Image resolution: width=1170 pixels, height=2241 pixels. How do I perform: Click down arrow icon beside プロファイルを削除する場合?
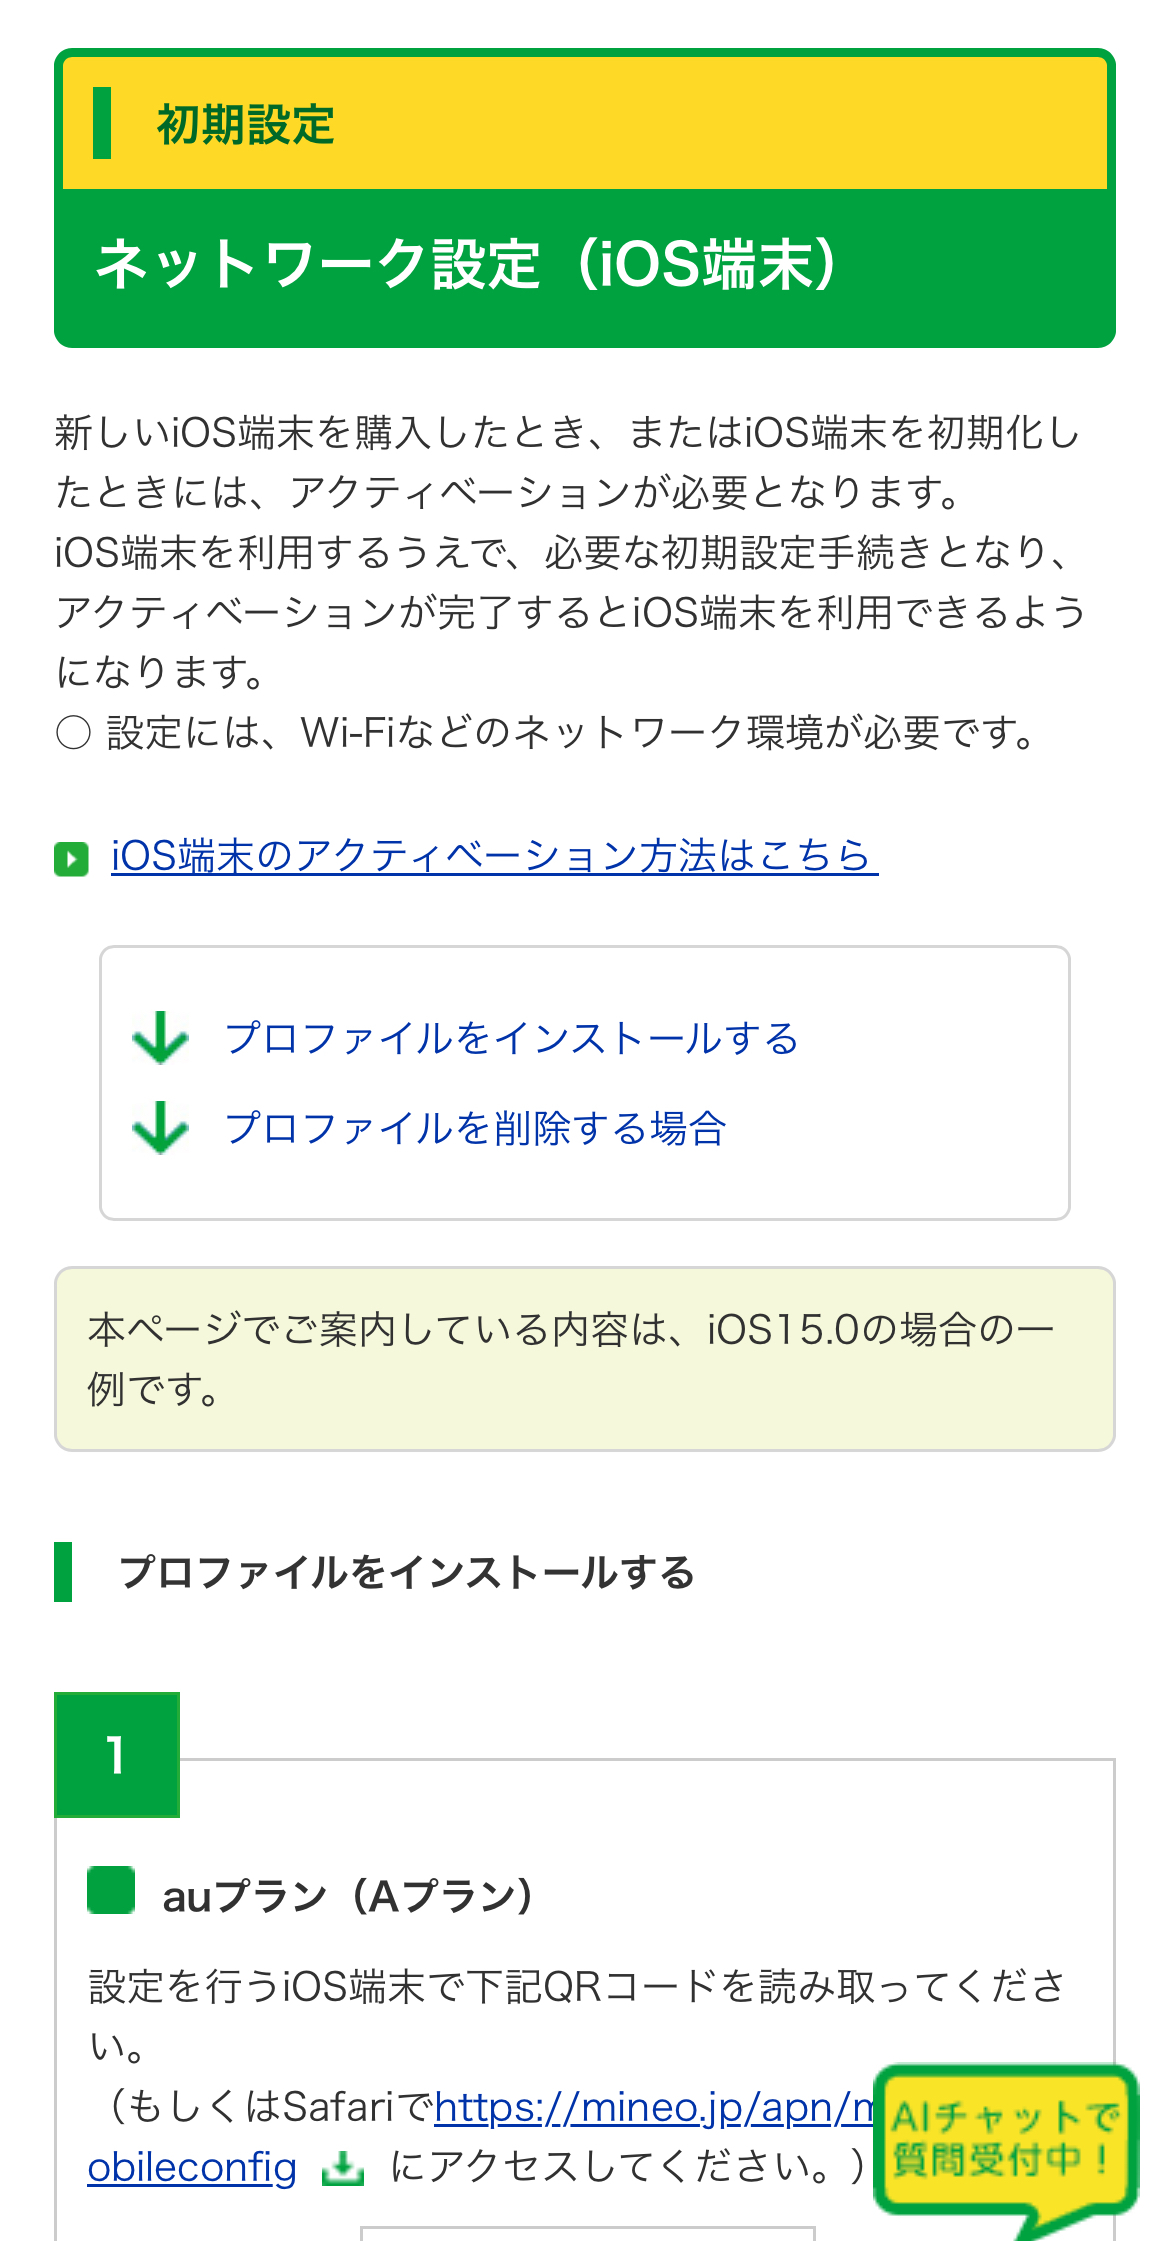pos(160,1128)
